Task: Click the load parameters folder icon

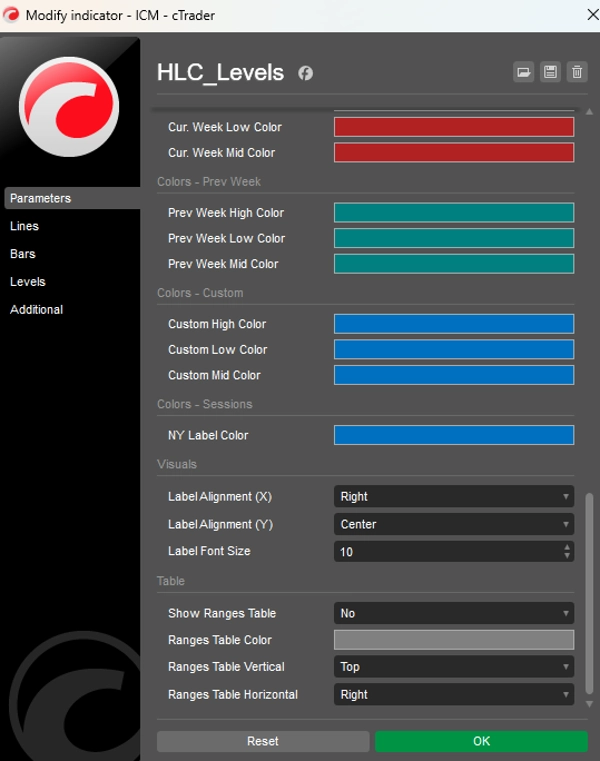Action: tap(523, 72)
